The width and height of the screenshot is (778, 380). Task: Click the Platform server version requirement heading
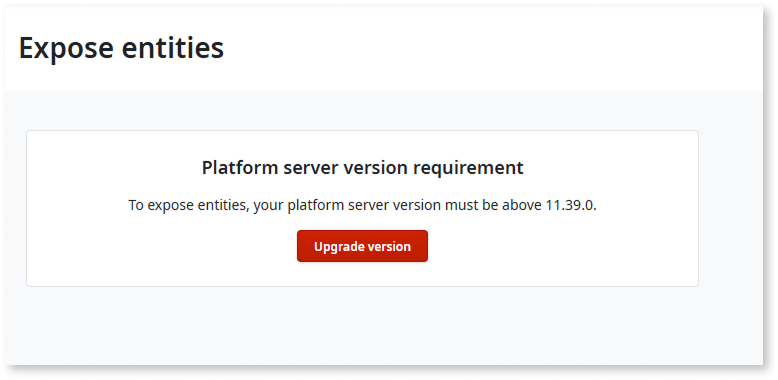pyautogui.click(x=362, y=168)
